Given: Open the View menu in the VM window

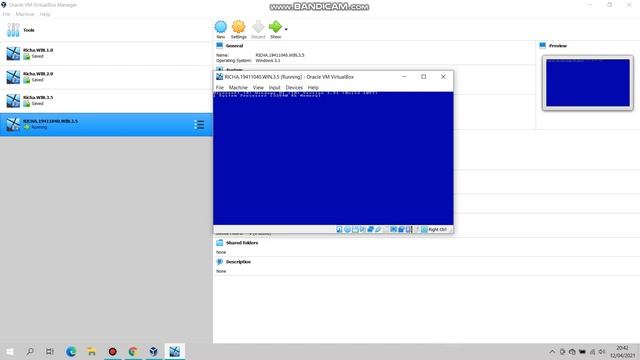Looking at the screenshot, I should pos(258,87).
